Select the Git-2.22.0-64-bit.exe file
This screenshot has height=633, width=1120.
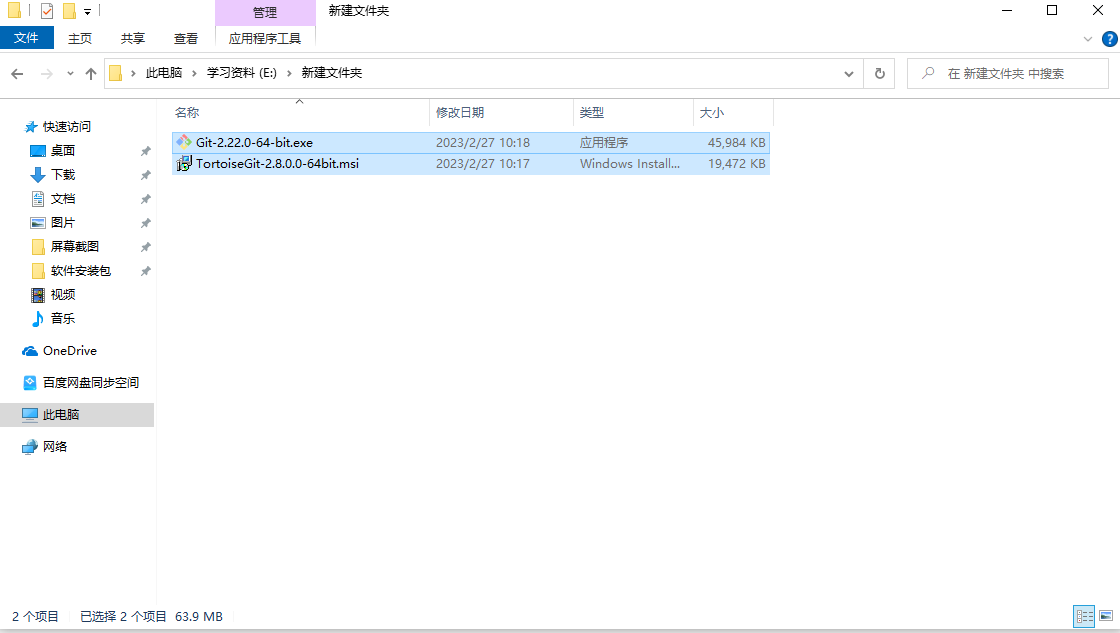coord(471,143)
